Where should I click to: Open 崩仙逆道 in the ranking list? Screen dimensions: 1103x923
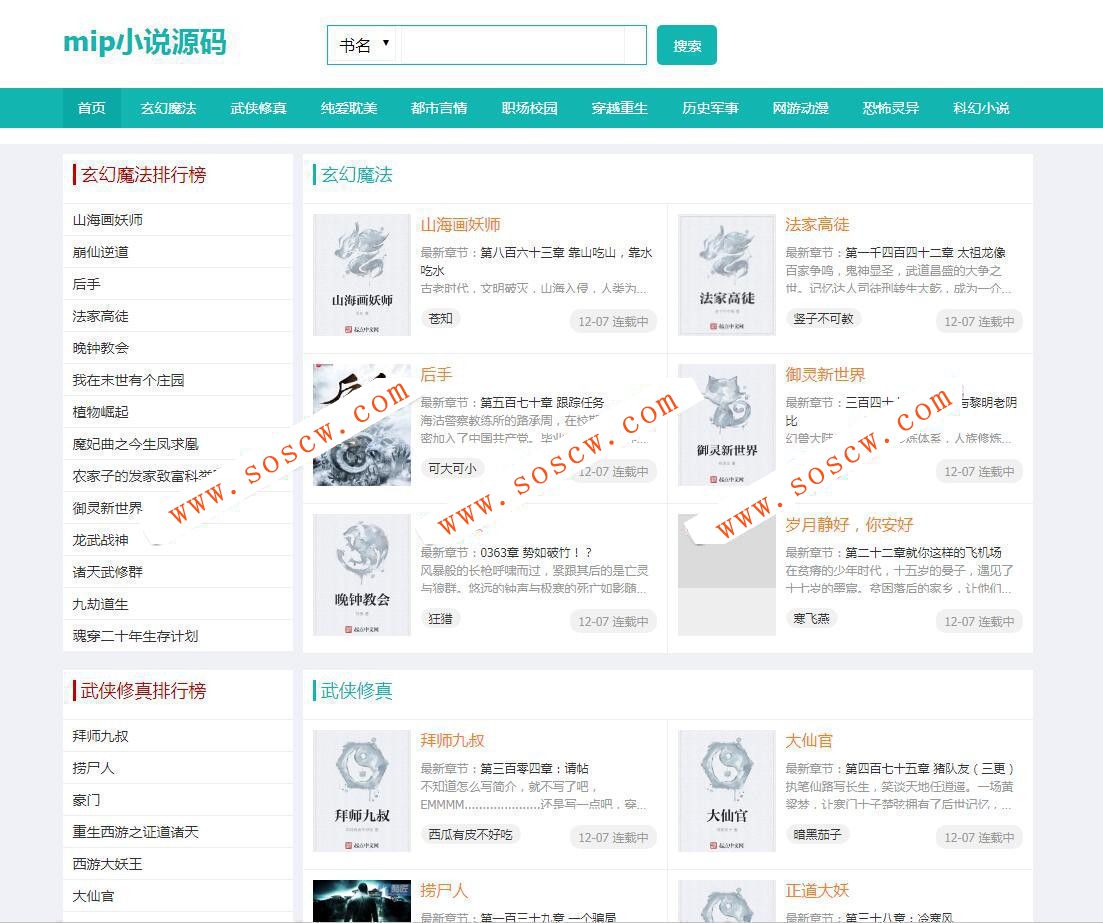tap(101, 252)
